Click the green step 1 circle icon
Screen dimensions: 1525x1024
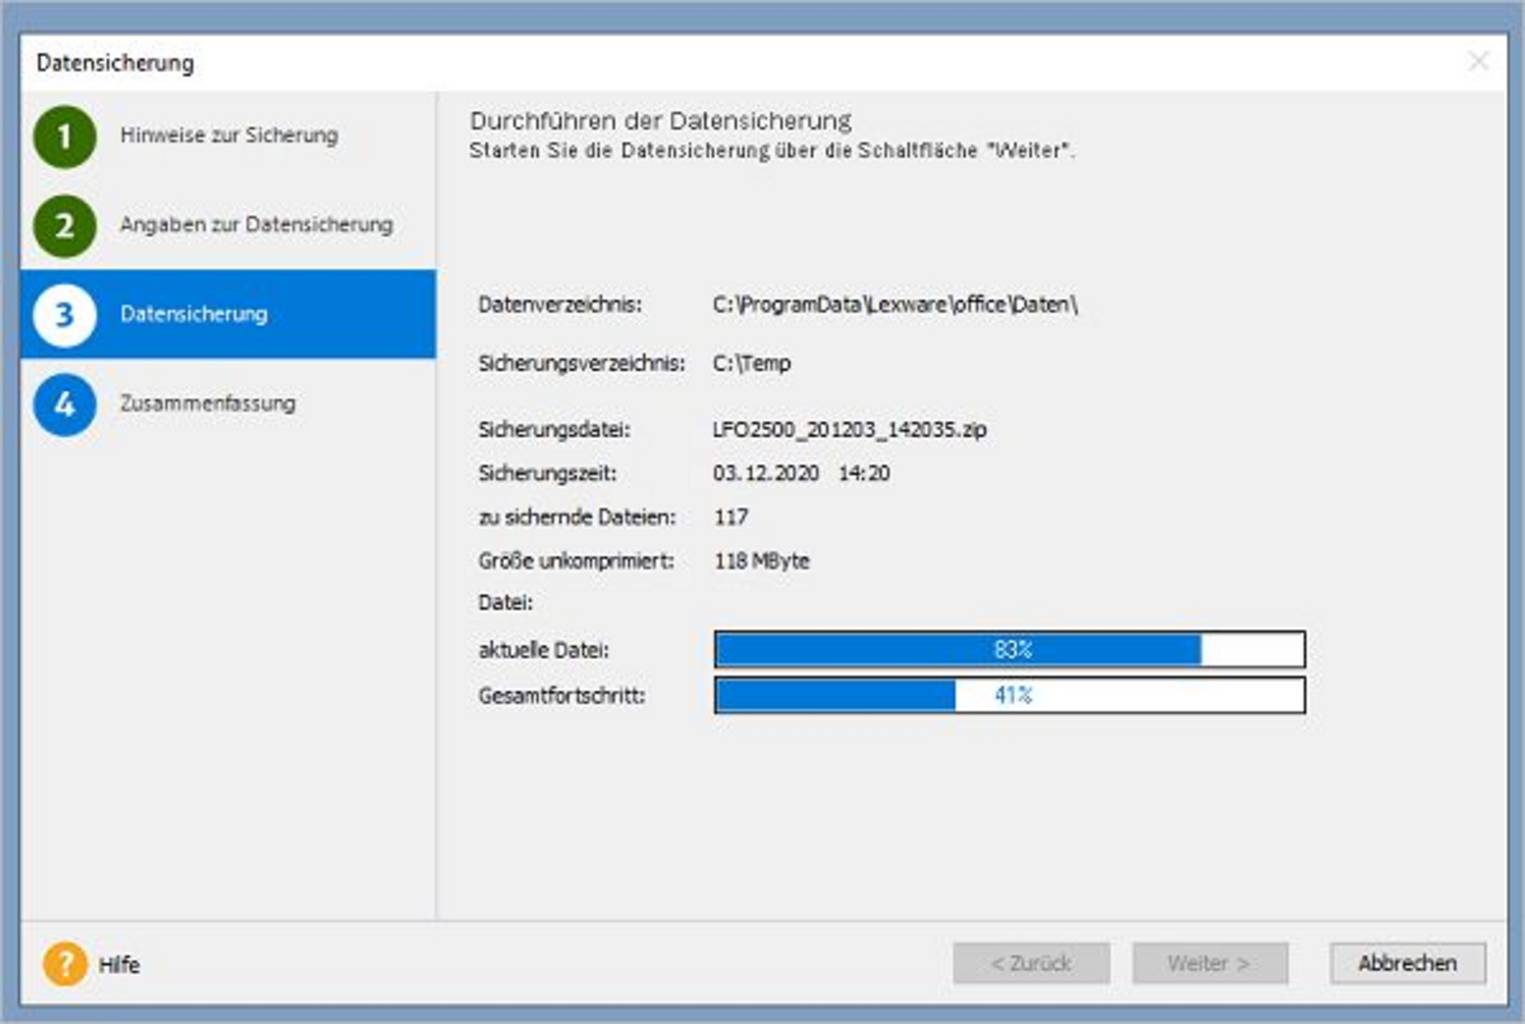65,136
